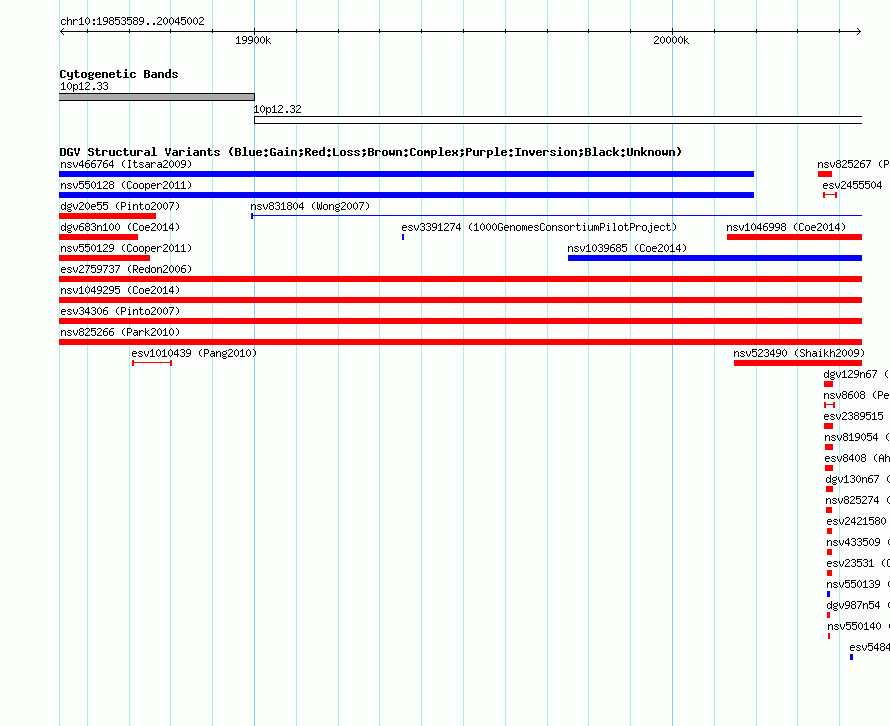Select the nsv550128 (Cooper2011) gain bar
Image resolution: width=890 pixels, height=726 pixels.
coord(406,195)
